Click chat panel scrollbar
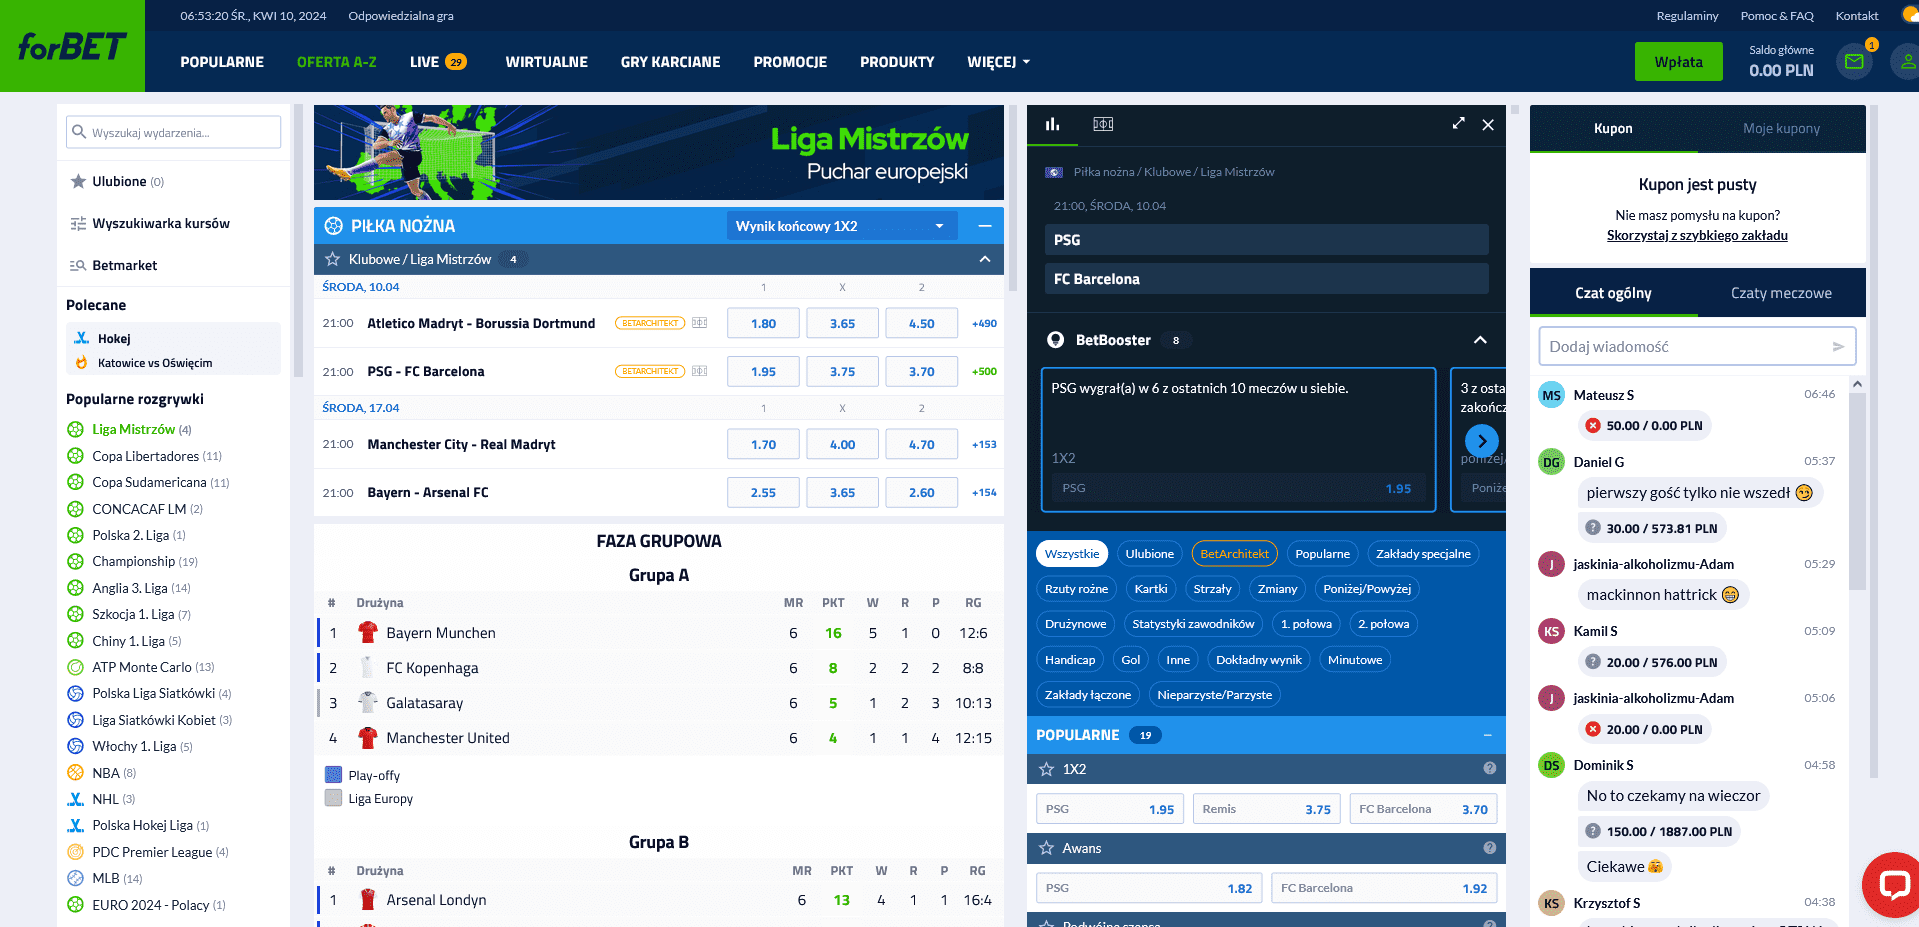1919x927 pixels. click(x=1857, y=490)
